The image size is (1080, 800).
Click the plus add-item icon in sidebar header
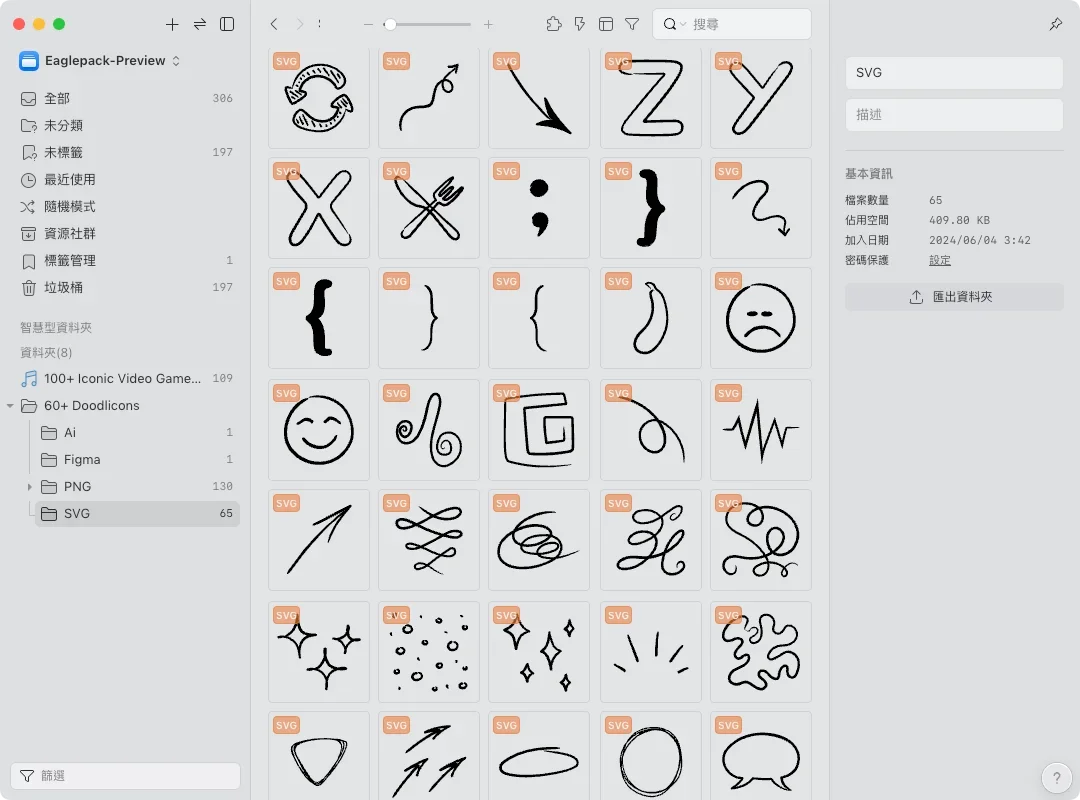point(172,24)
